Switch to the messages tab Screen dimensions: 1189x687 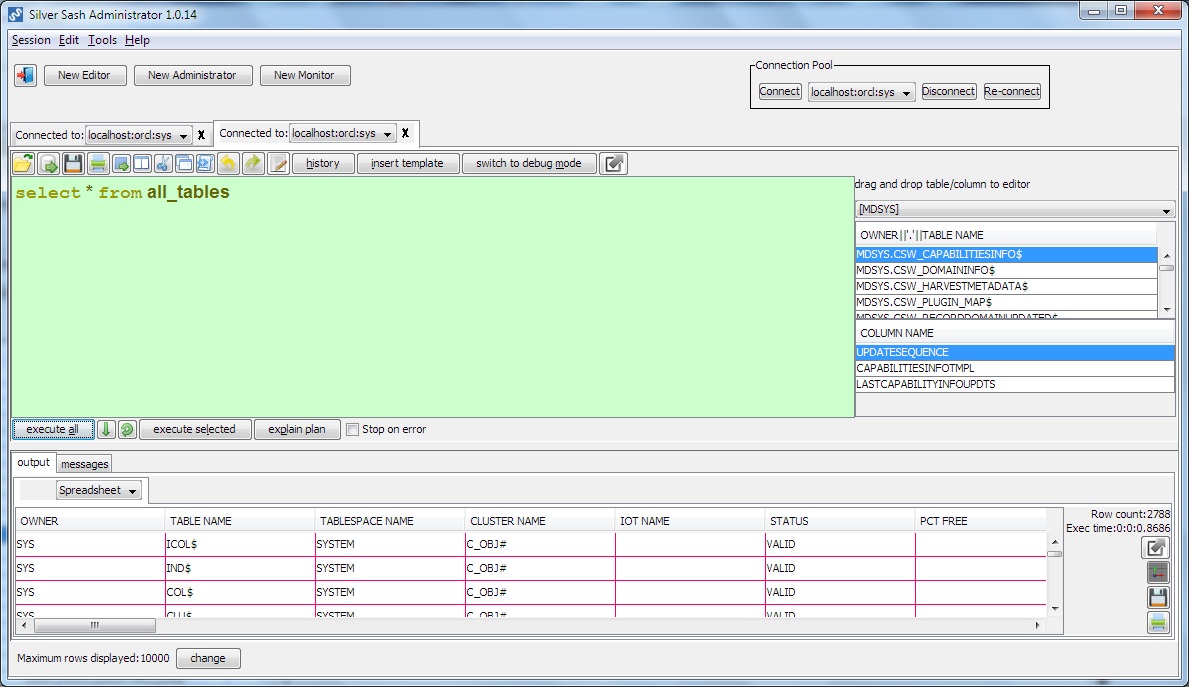[x=84, y=464]
